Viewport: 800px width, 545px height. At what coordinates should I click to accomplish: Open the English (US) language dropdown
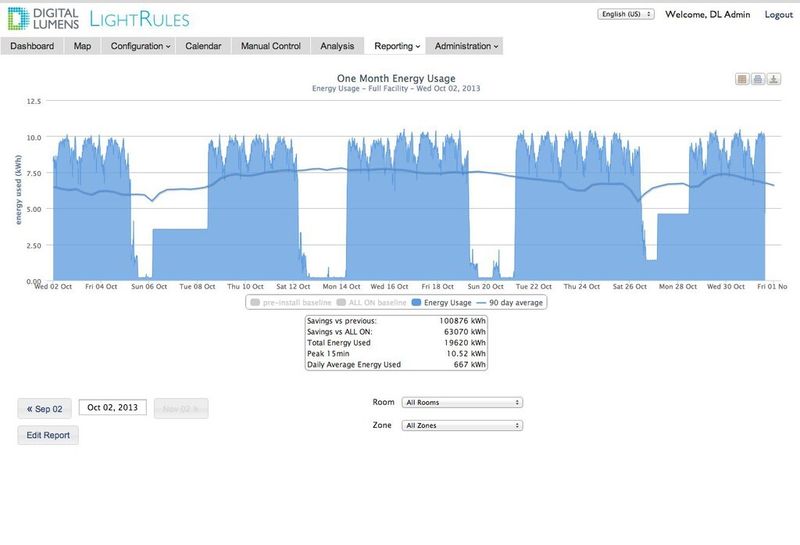click(626, 14)
